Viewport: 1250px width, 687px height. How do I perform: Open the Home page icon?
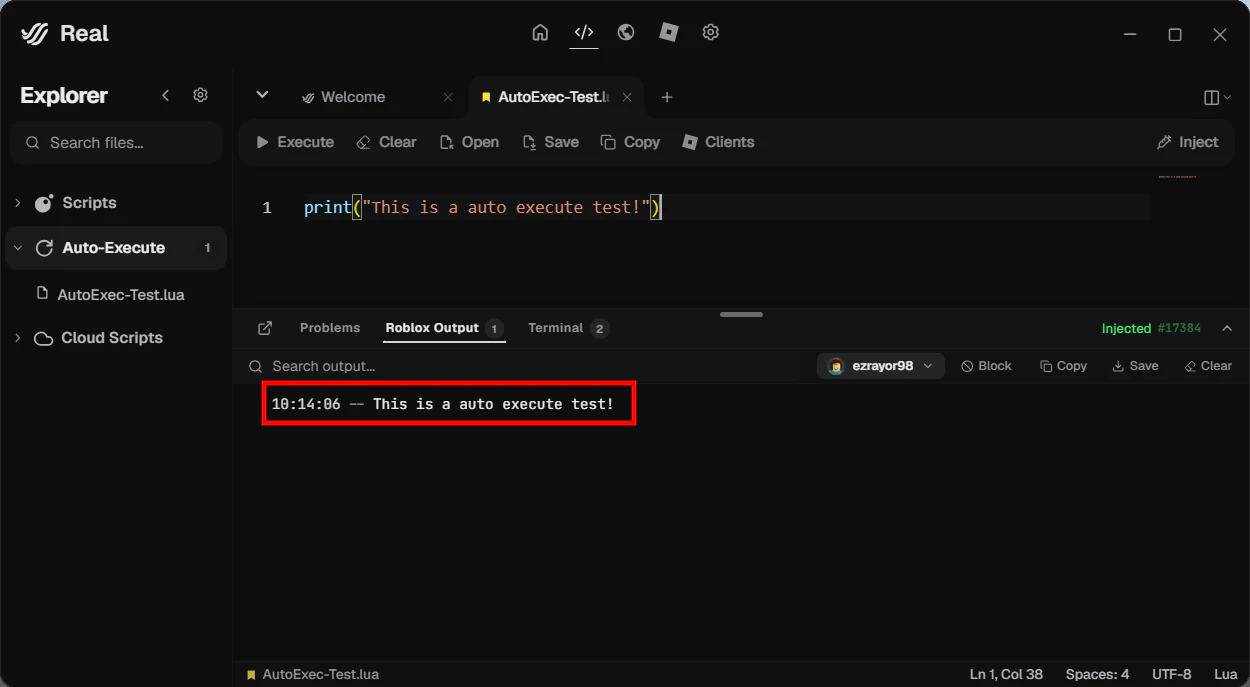pos(540,33)
